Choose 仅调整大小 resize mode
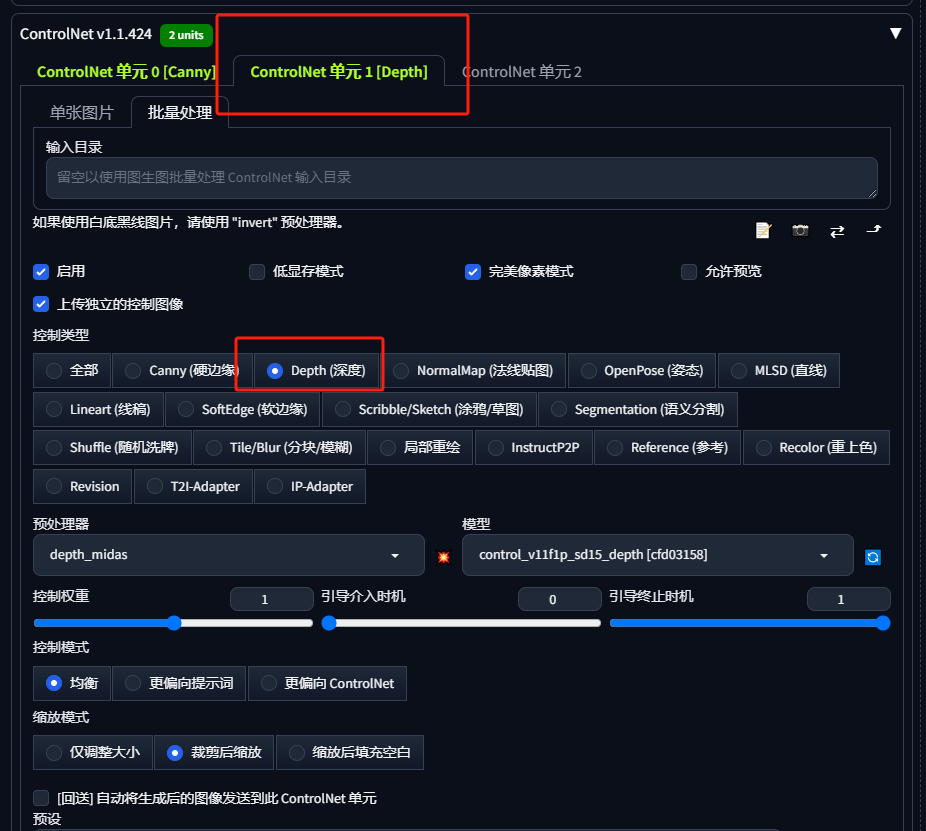 coord(93,752)
